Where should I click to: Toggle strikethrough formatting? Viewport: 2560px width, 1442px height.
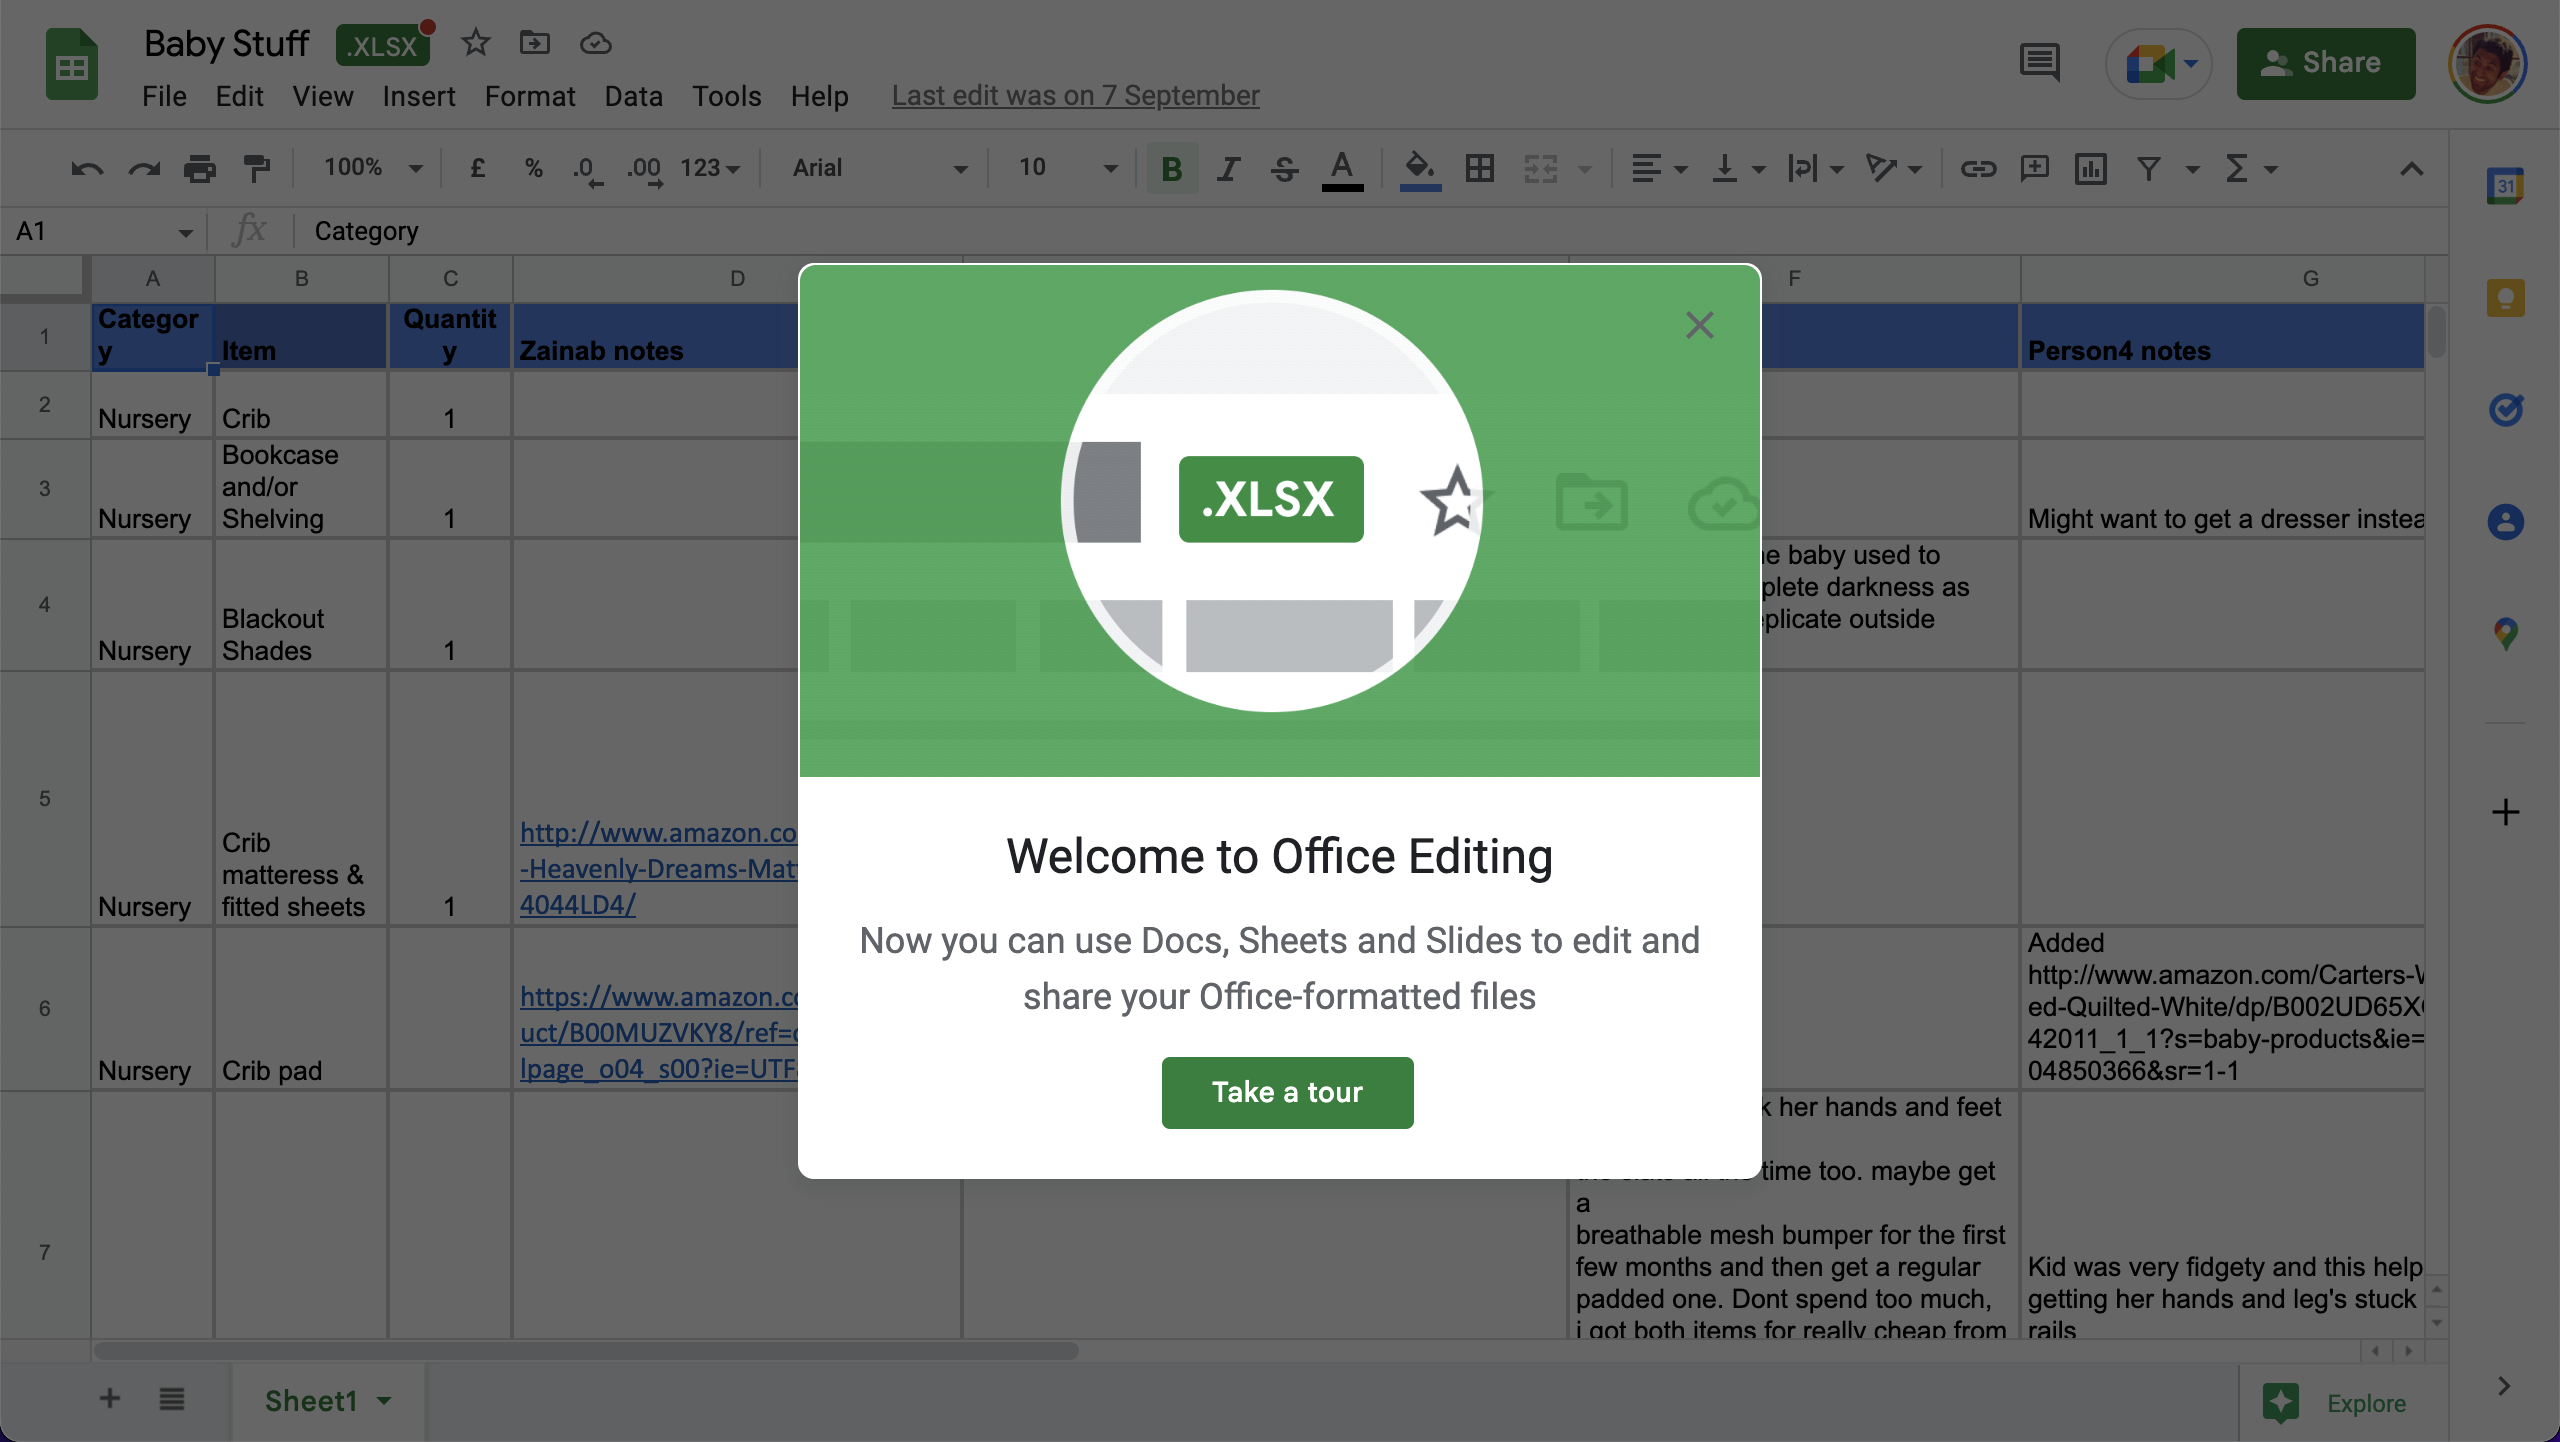click(1284, 169)
